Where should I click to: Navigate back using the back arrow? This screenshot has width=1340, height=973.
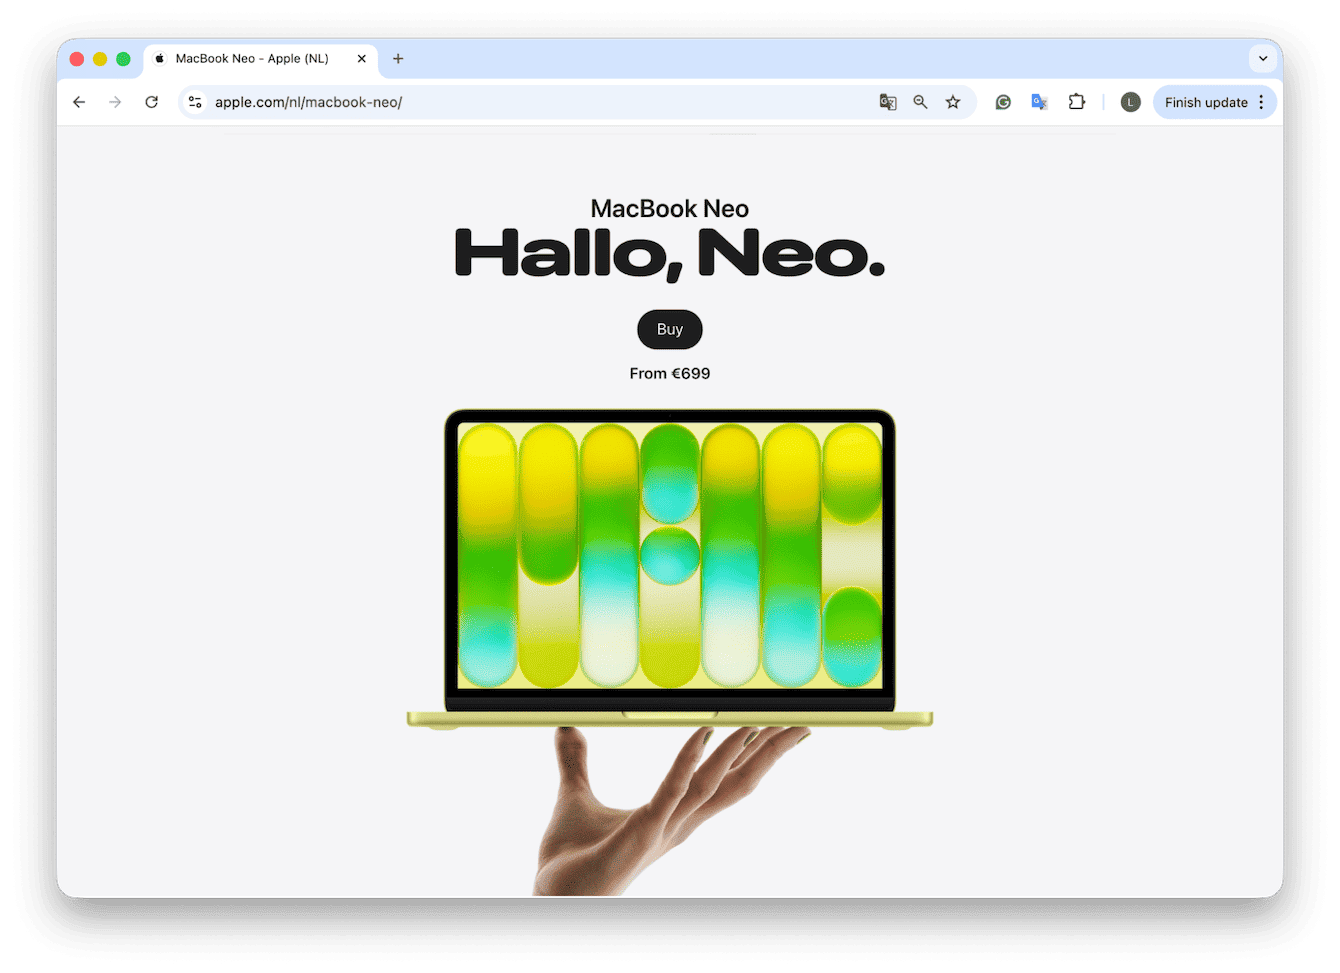click(79, 101)
